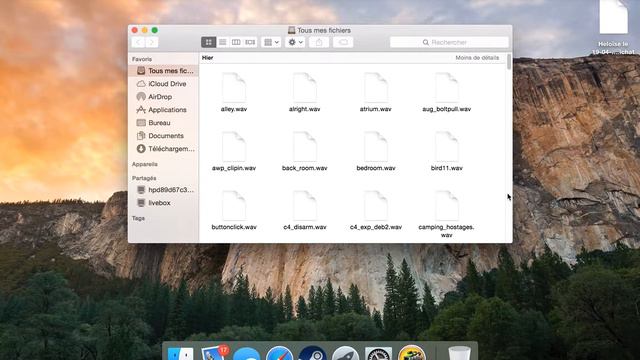640x360 pixels.
Task: Click the Favoris section header
Action: click(142, 59)
